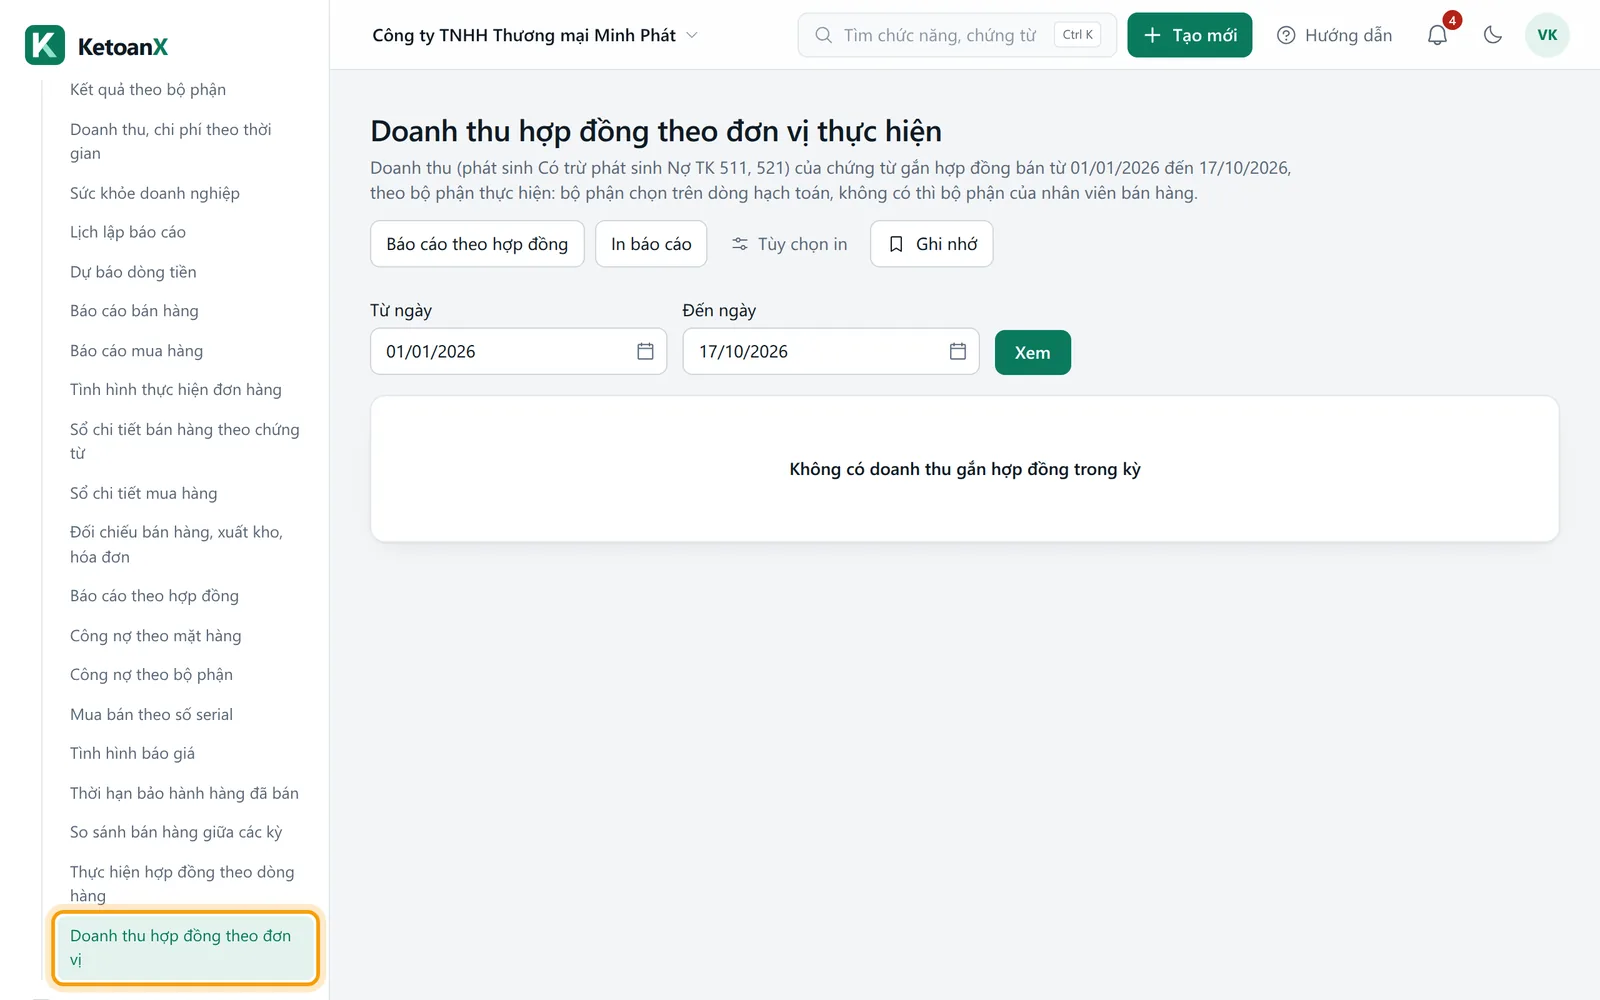Click the Xem button

(x=1033, y=353)
